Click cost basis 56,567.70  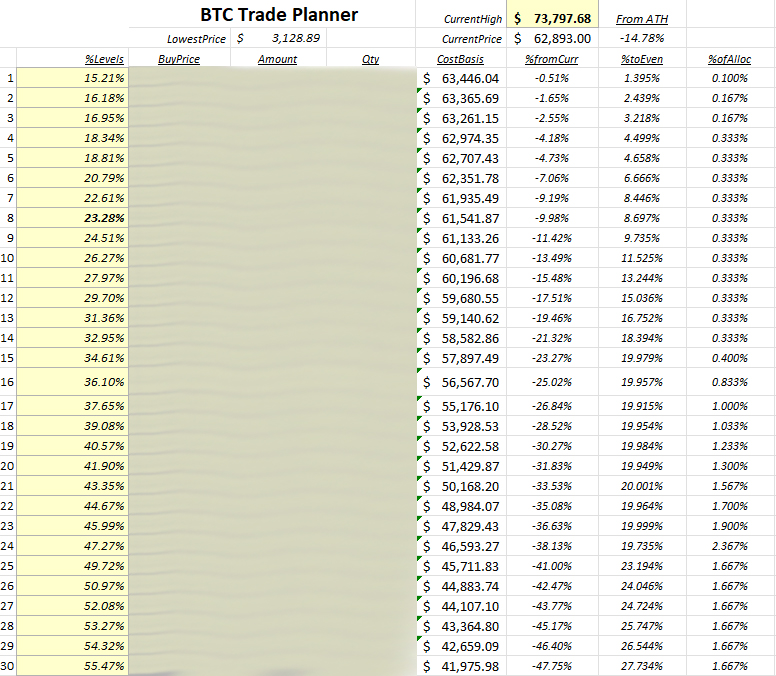461,382
